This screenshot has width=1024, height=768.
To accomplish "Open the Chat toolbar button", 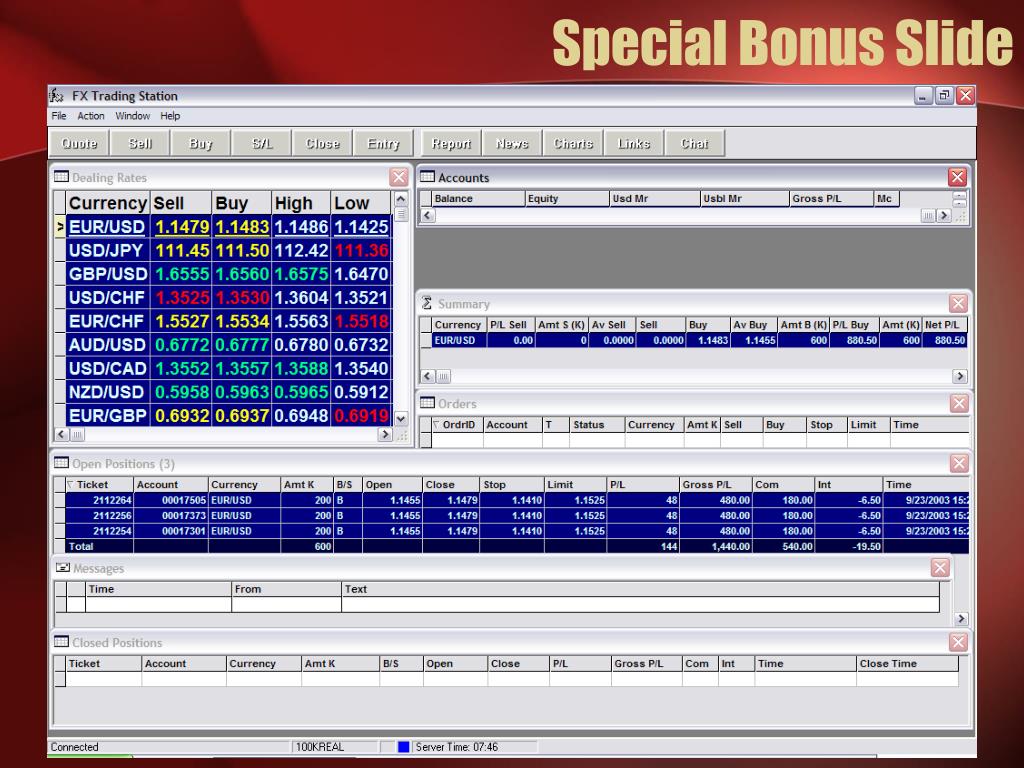I will pos(694,143).
